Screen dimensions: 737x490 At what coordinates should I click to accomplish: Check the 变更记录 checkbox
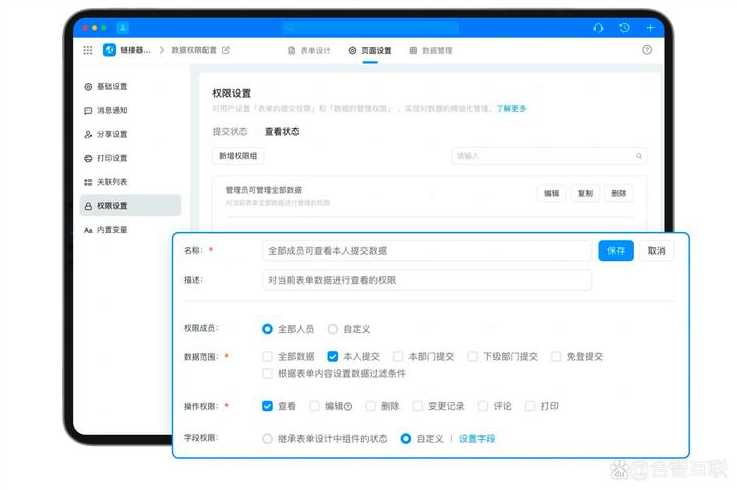417,406
